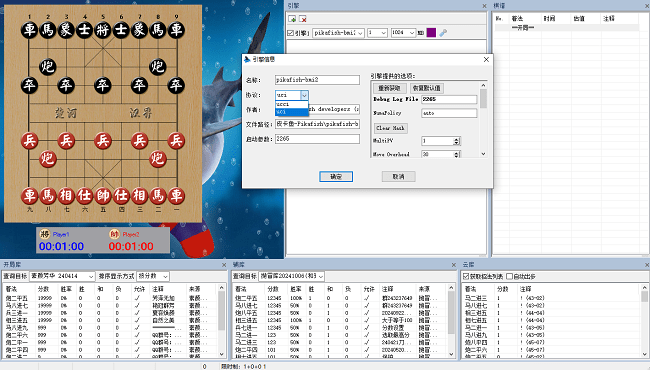This screenshot has width=650, height=370.
Task: Click the 启动参数 field showing 2265
Action: tap(317, 139)
